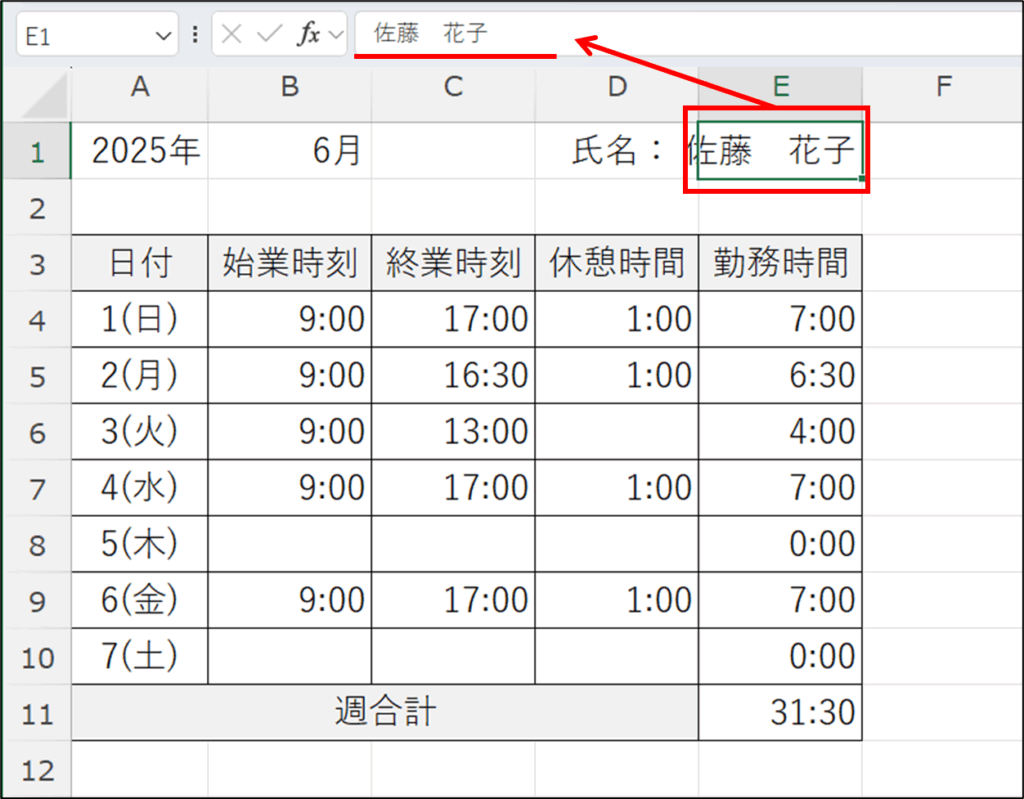Select cell E1 containing 佐藤 花子

pos(780,151)
